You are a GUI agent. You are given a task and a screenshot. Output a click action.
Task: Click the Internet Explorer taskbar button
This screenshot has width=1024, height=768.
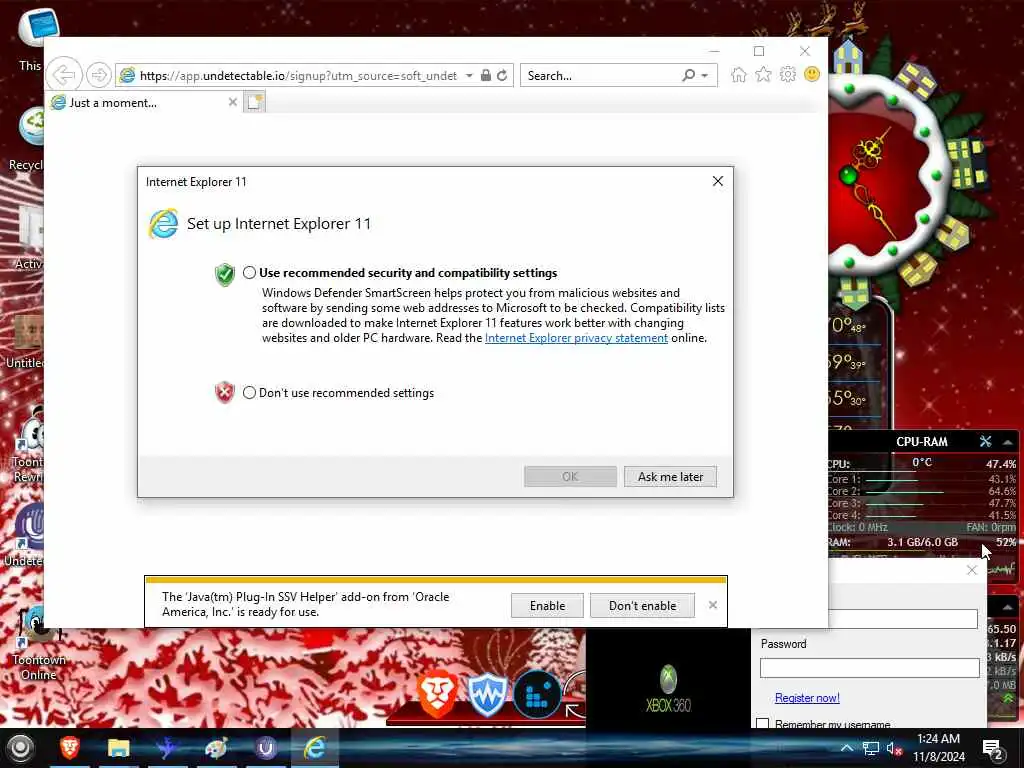(315, 748)
